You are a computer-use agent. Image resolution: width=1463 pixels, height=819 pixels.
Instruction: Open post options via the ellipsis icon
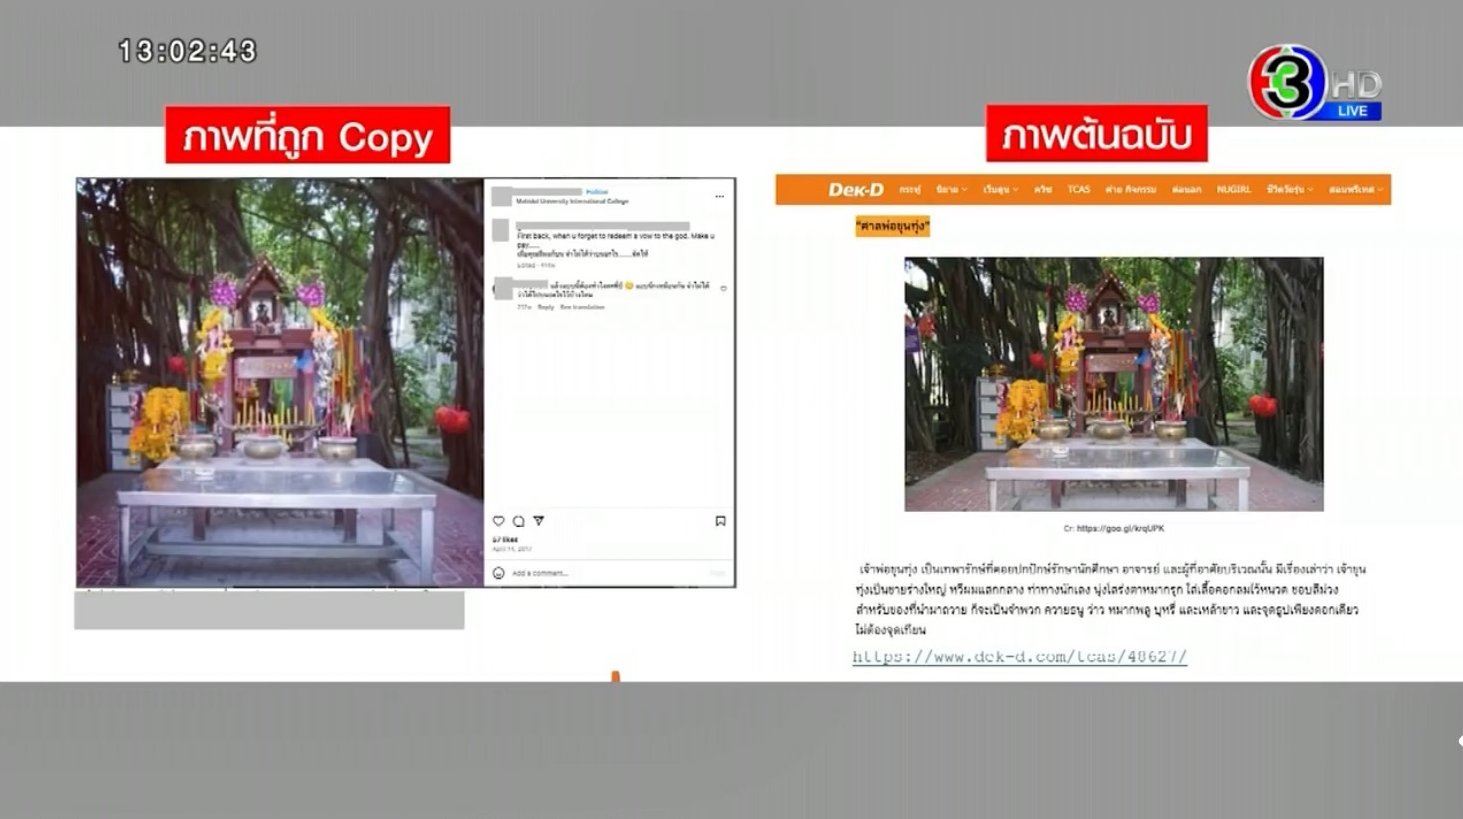pyautogui.click(x=721, y=196)
